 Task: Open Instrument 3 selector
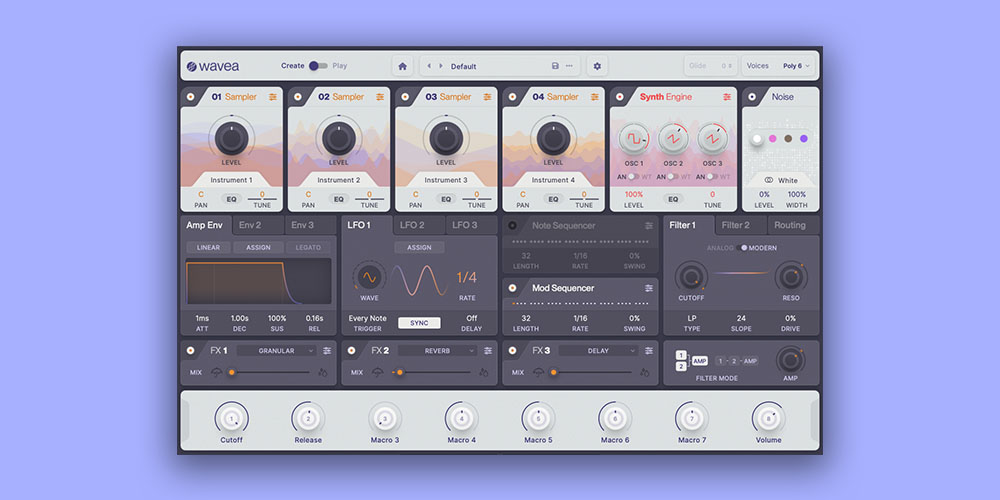coord(446,180)
